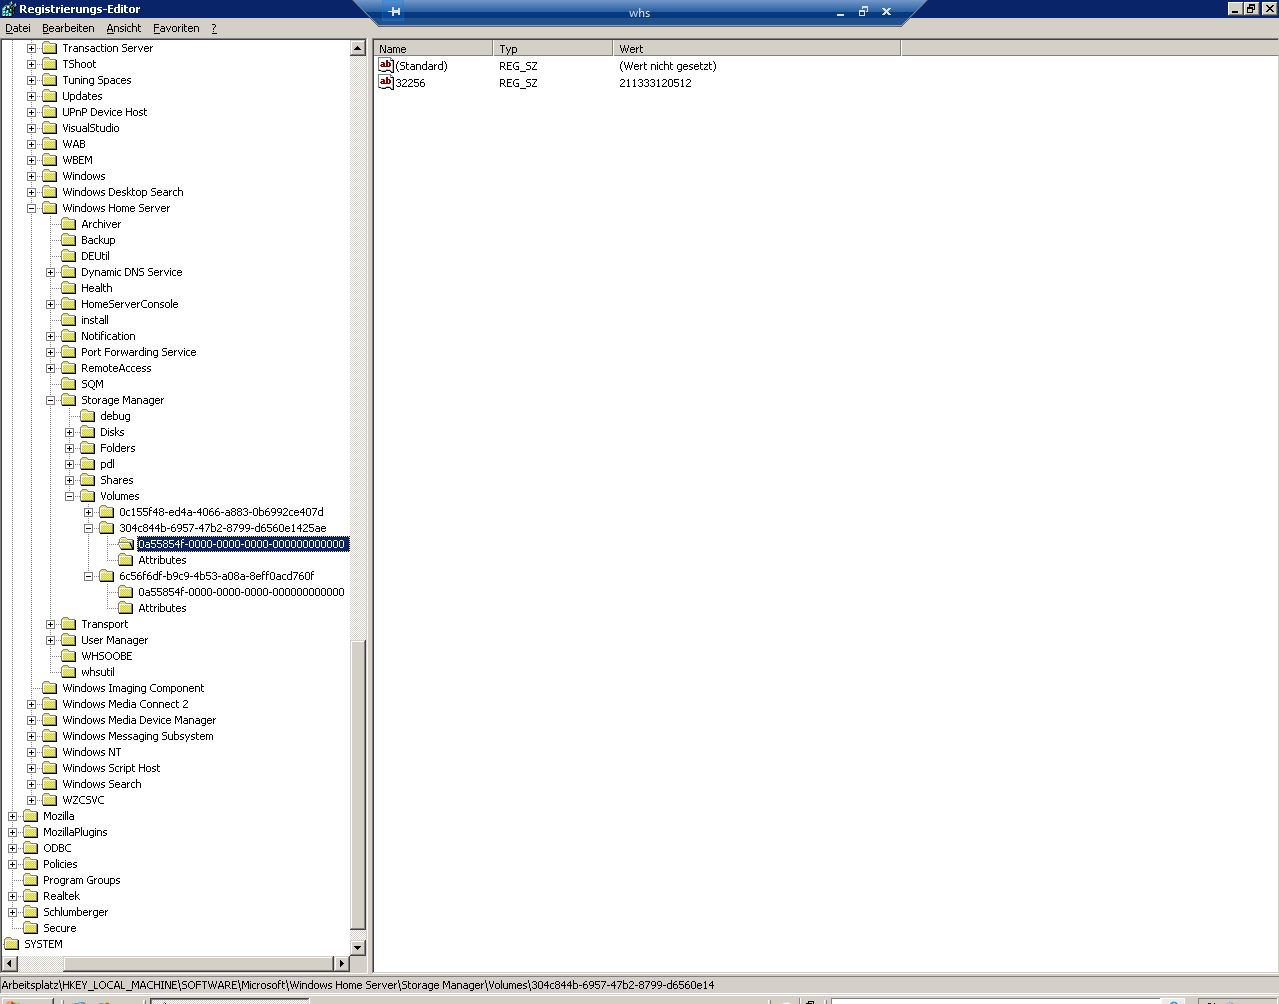The width and height of the screenshot is (1279, 1004).
Task: Sort values by the Wert column header
Action: pyautogui.click(x=757, y=48)
